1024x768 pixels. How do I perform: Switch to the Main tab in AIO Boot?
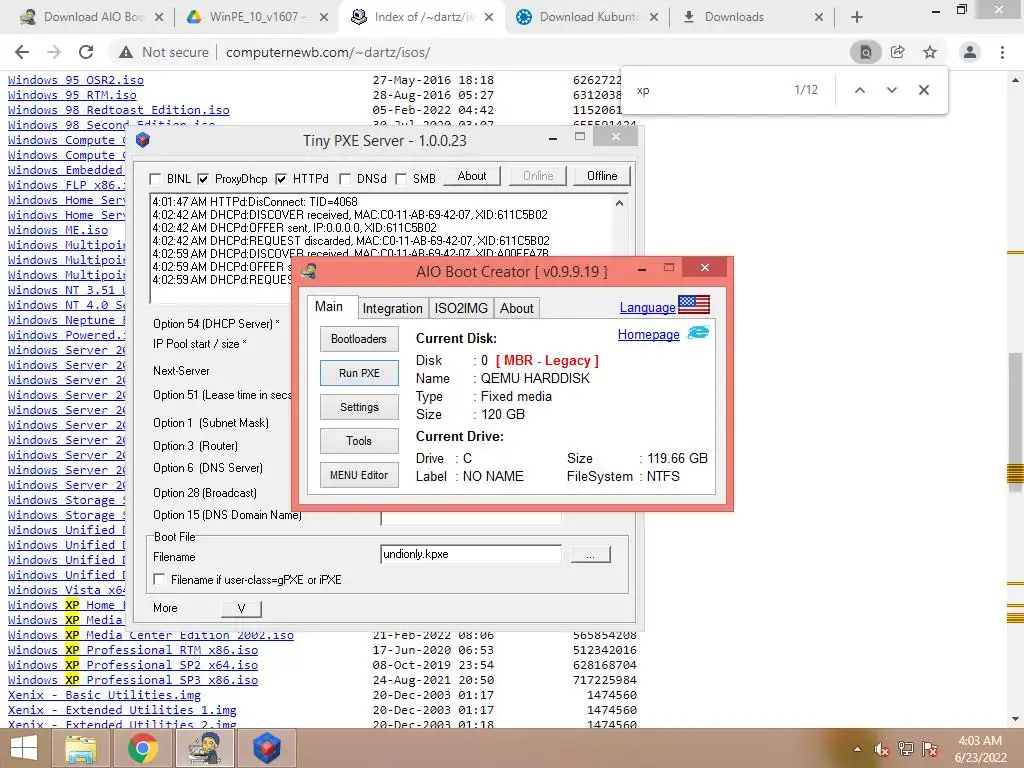pyautogui.click(x=329, y=307)
